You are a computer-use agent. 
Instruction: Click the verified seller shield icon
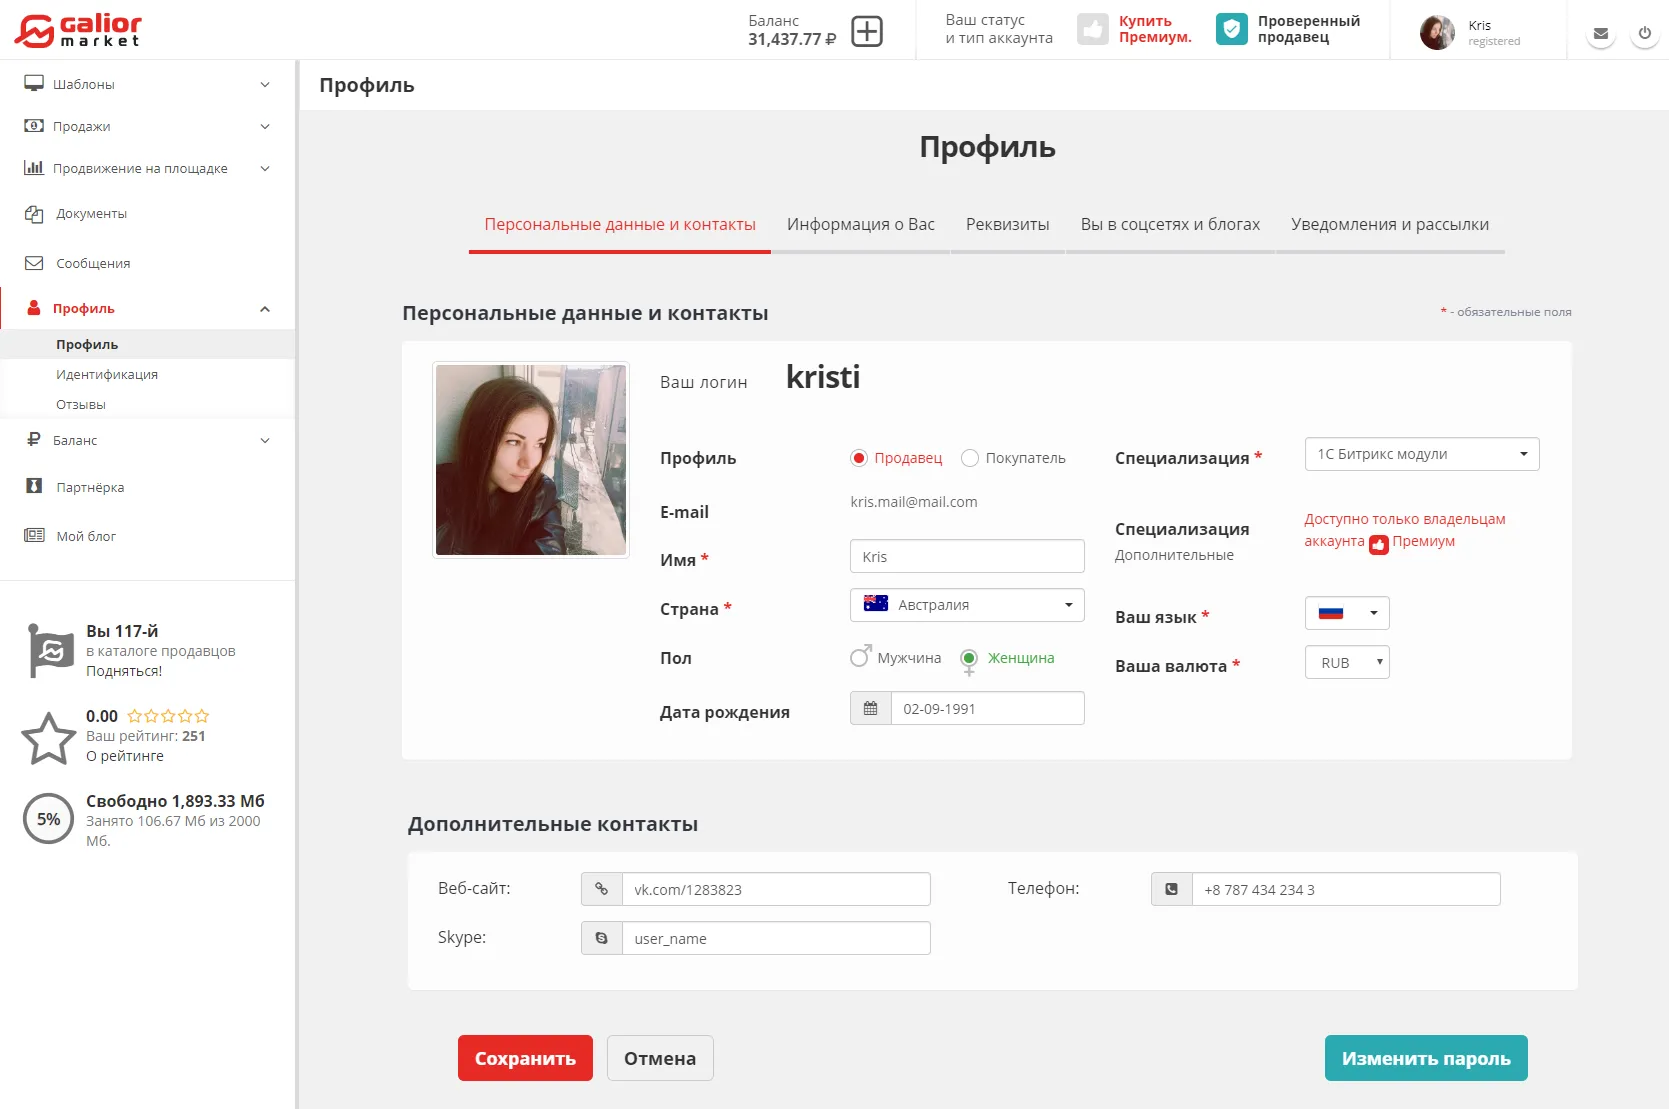click(1231, 30)
